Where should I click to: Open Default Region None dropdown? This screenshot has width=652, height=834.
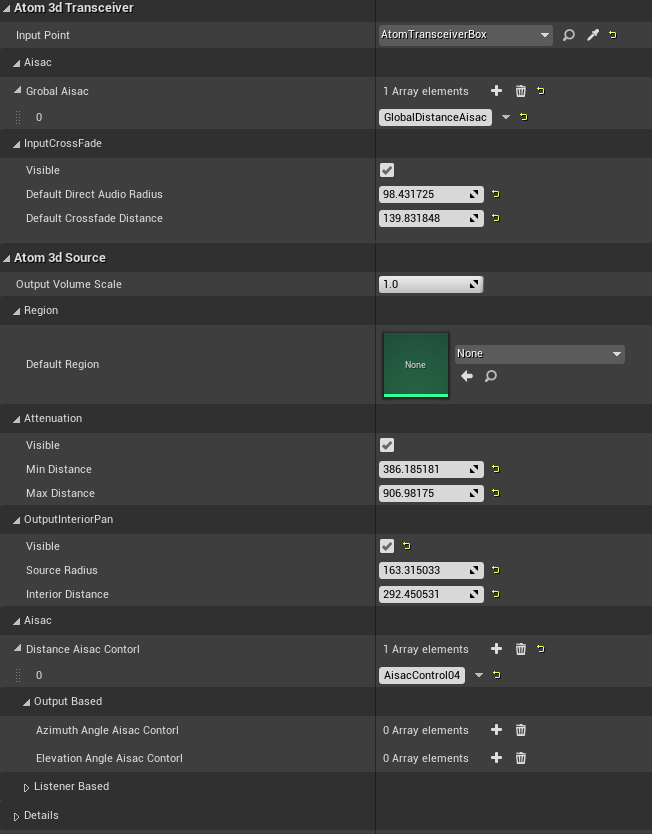point(539,354)
